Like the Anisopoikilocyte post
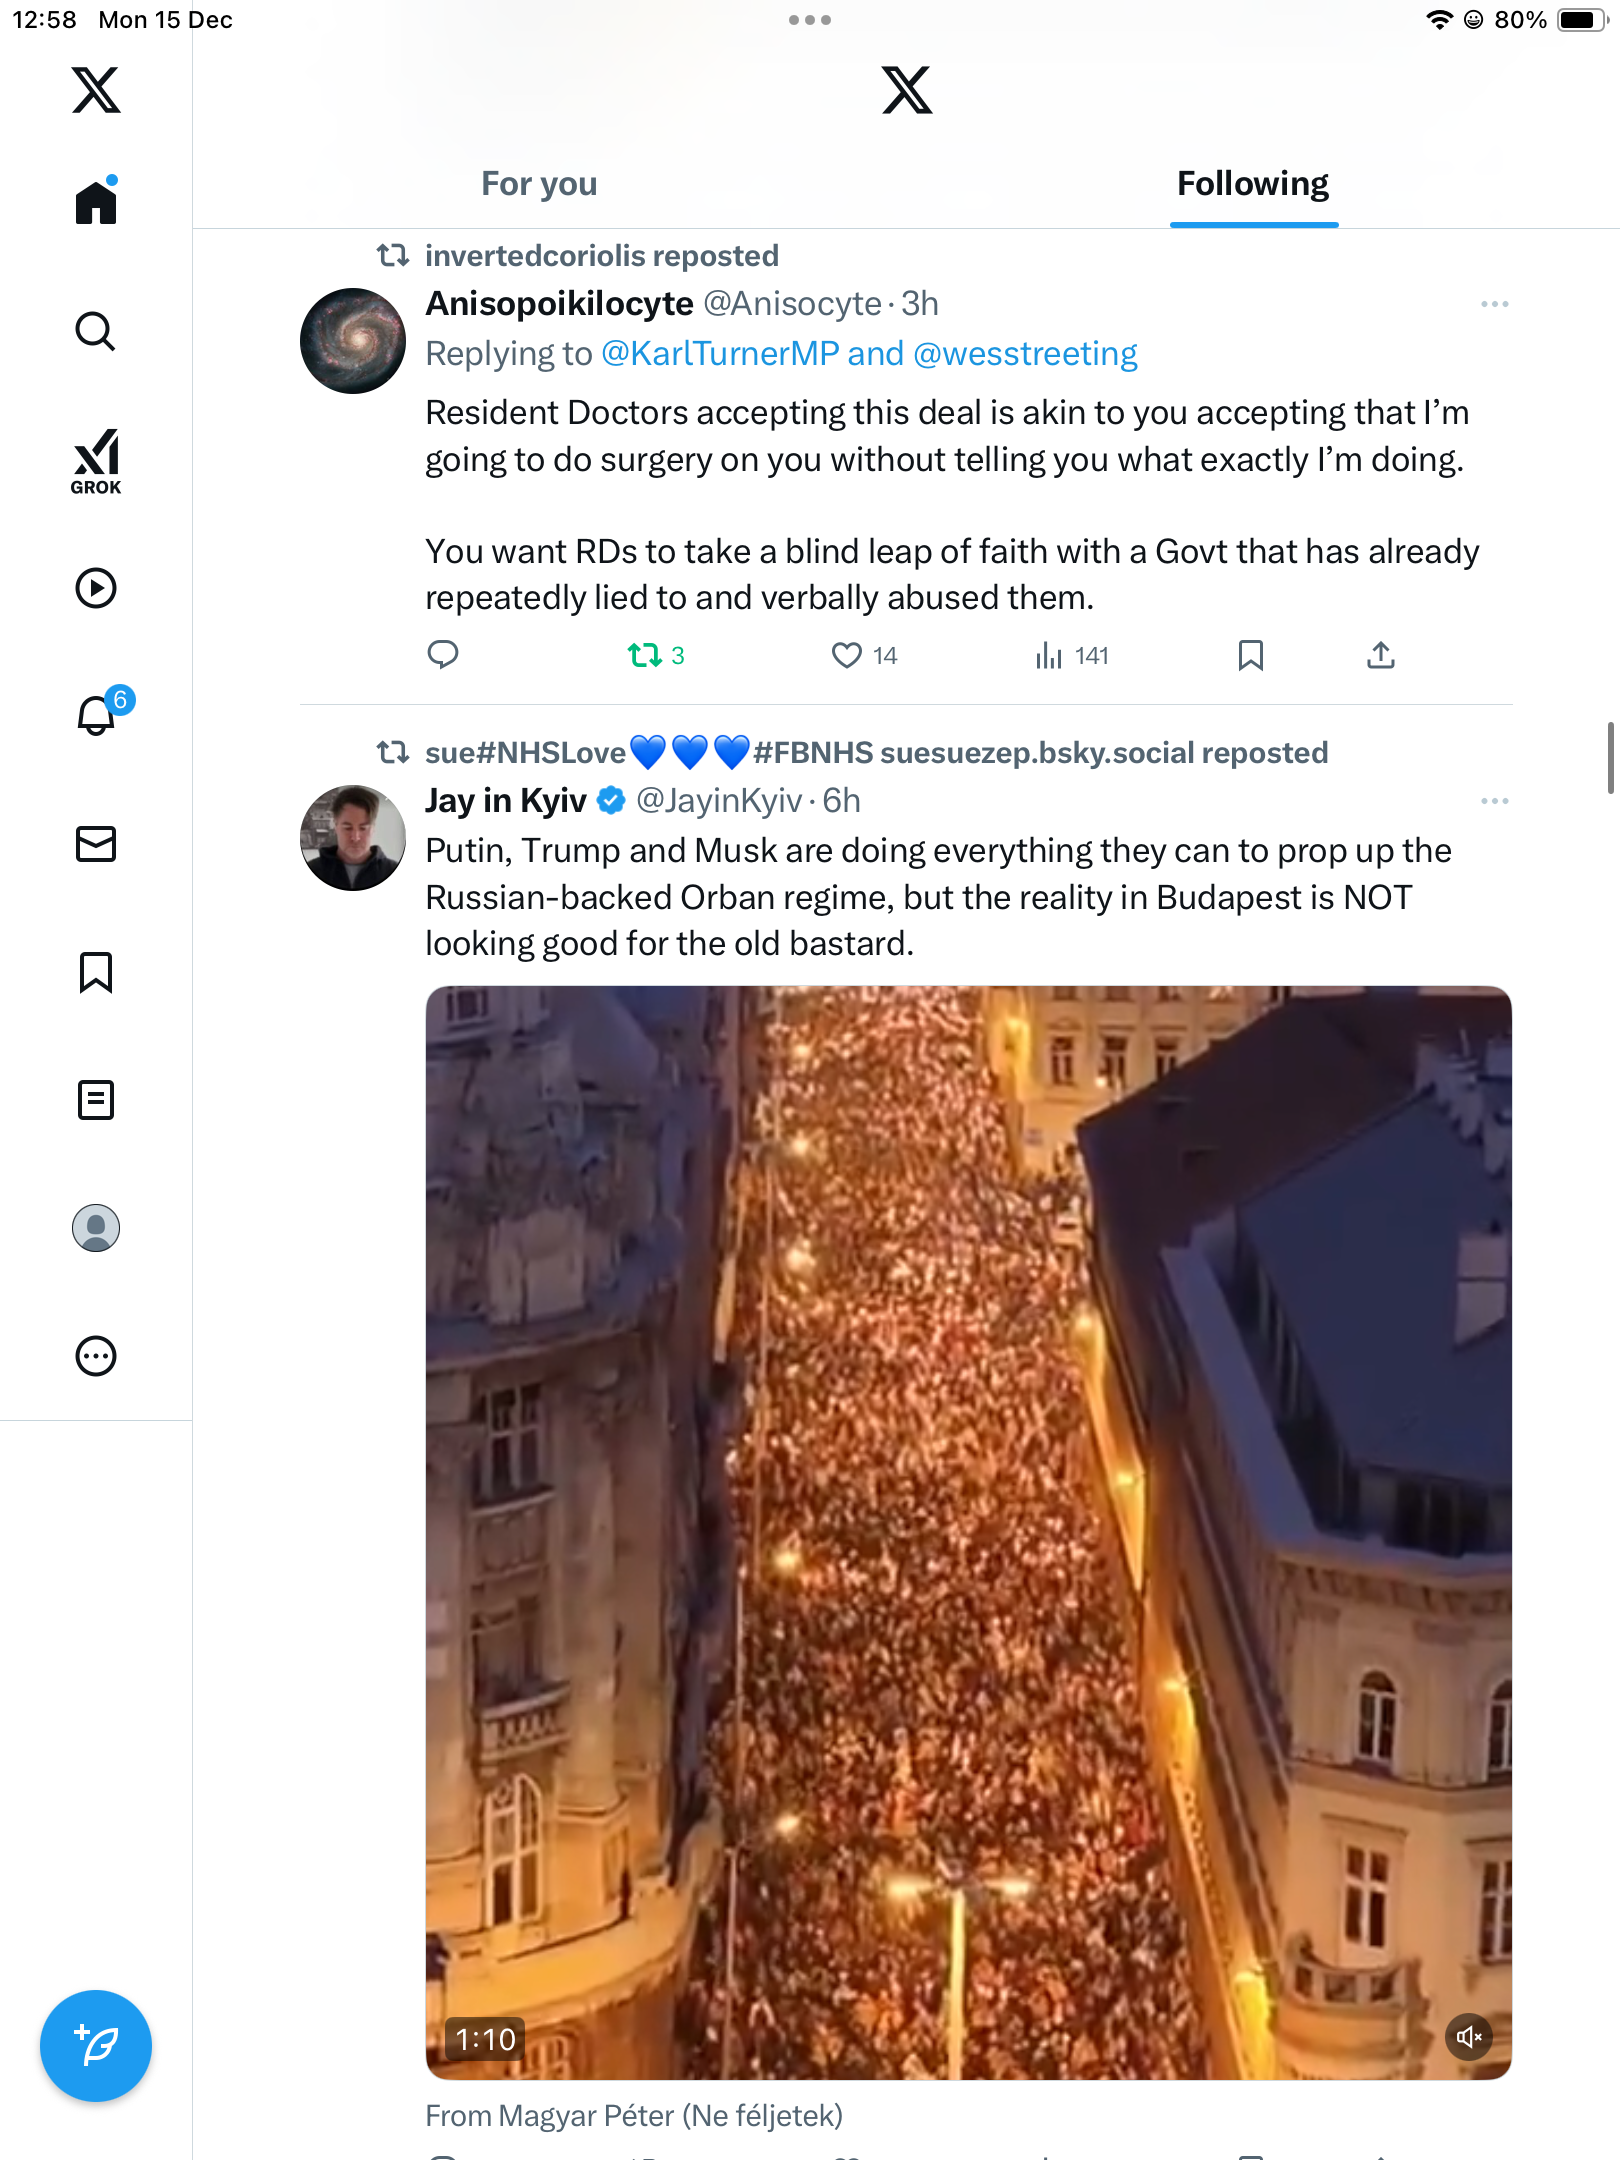 point(847,656)
